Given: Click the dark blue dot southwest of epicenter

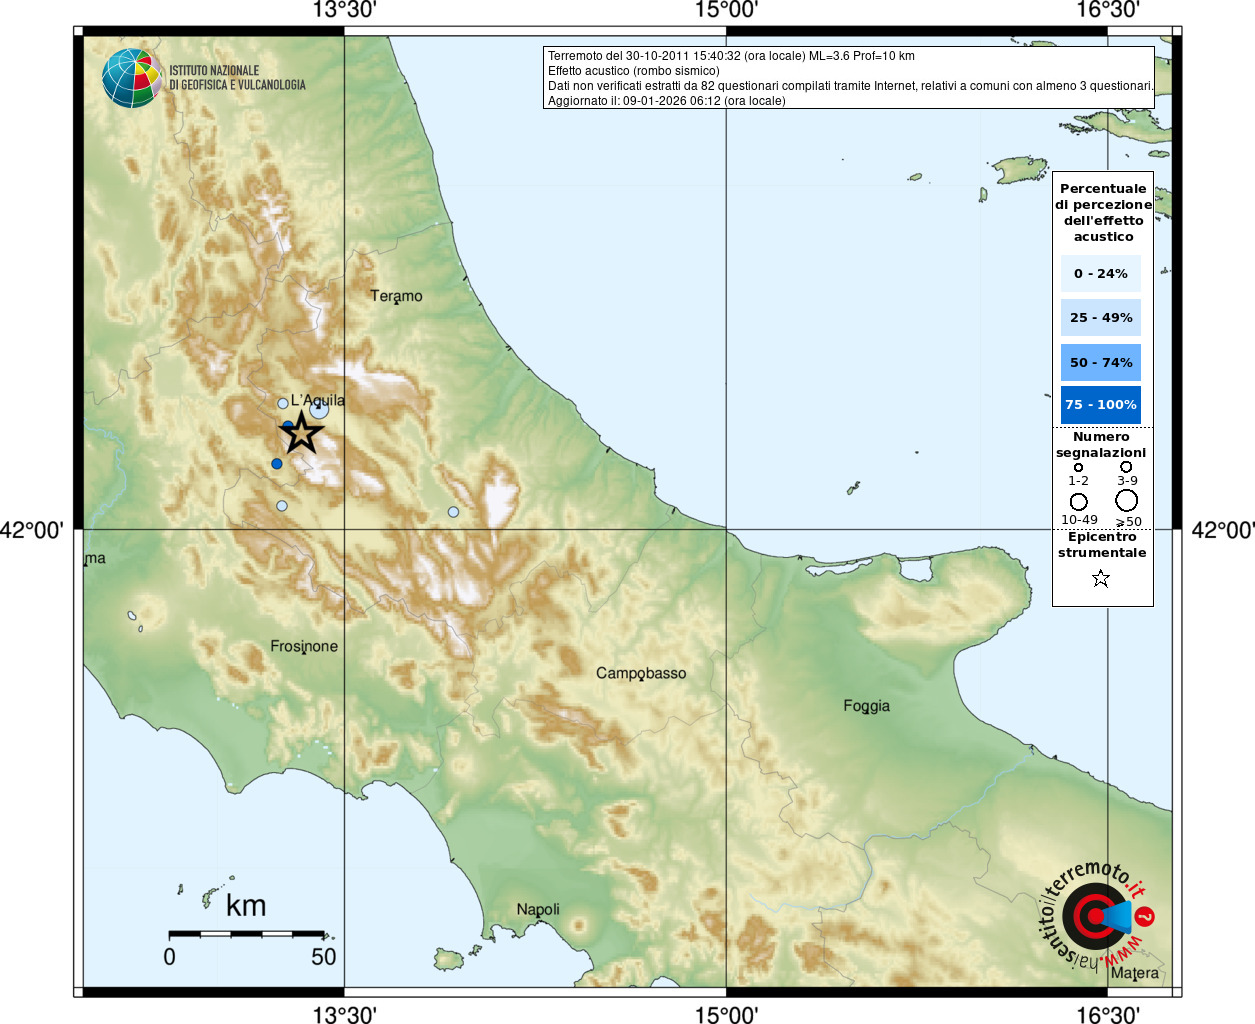Looking at the screenshot, I should [x=277, y=464].
